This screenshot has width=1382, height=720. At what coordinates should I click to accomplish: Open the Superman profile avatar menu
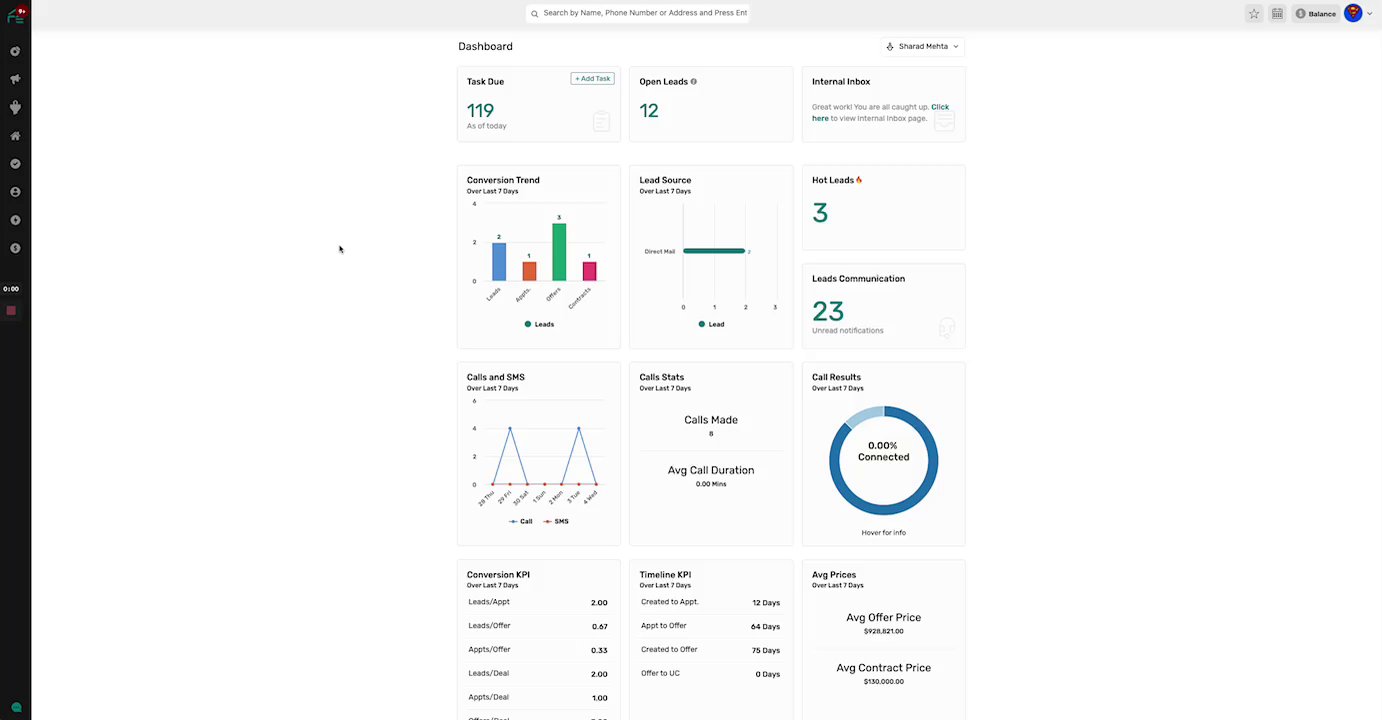(1353, 13)
